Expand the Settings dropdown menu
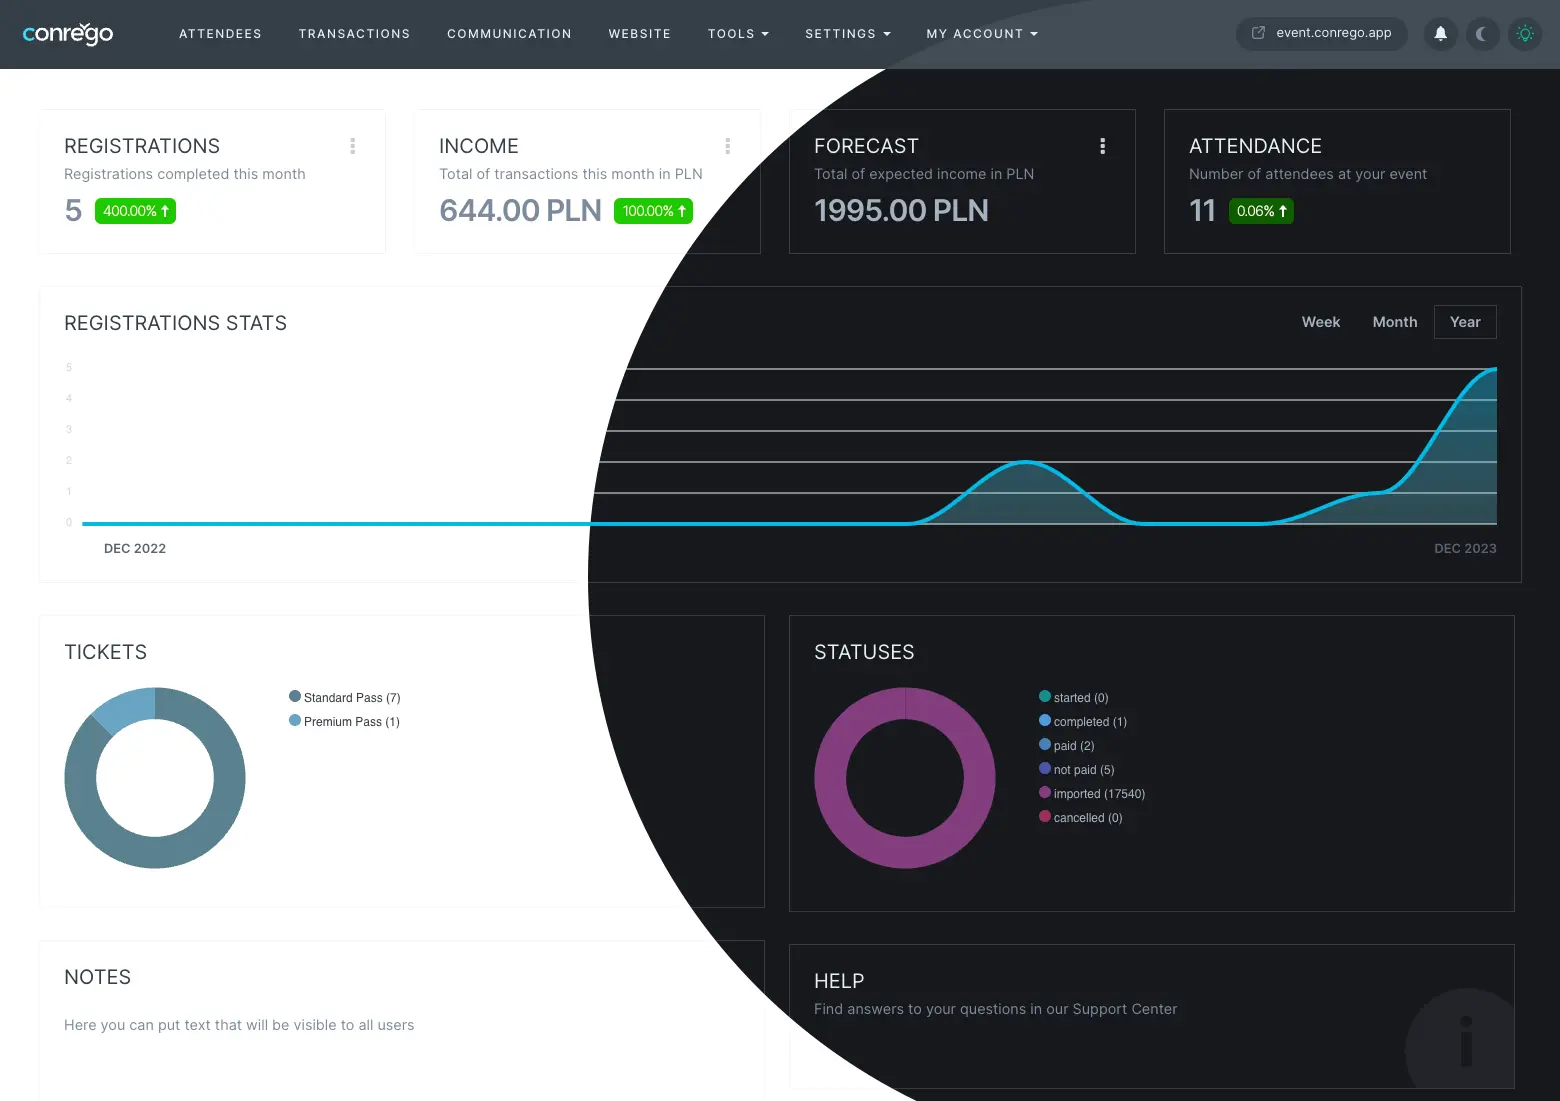This screenshot has height=1101, width=1560. click(848, 34)
